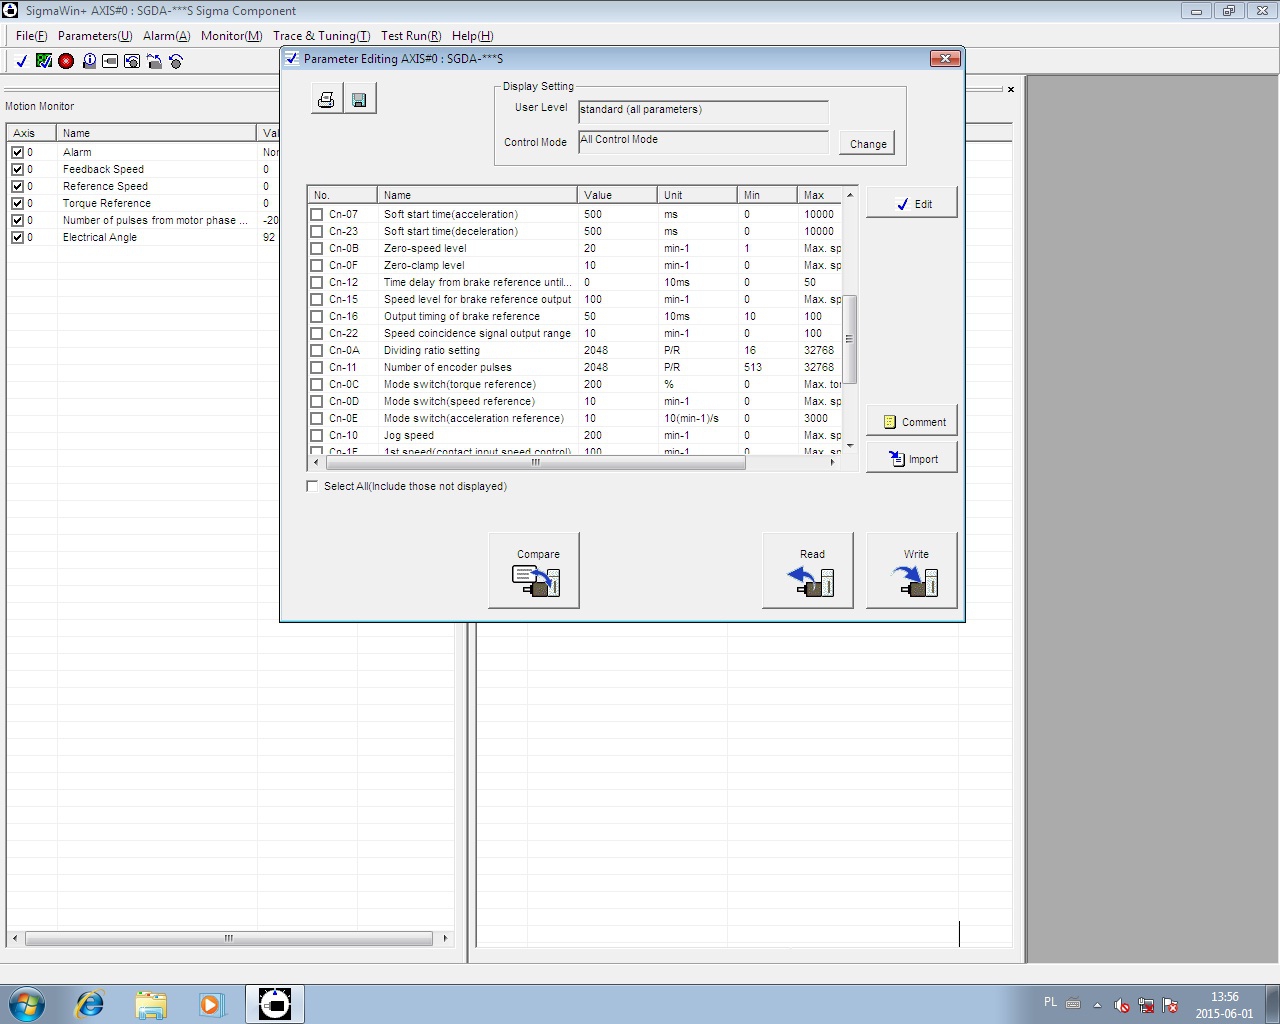Click the language indicator PL in tray
Viewport: 1280px width, 1024px height.
pos(1050,1002)
